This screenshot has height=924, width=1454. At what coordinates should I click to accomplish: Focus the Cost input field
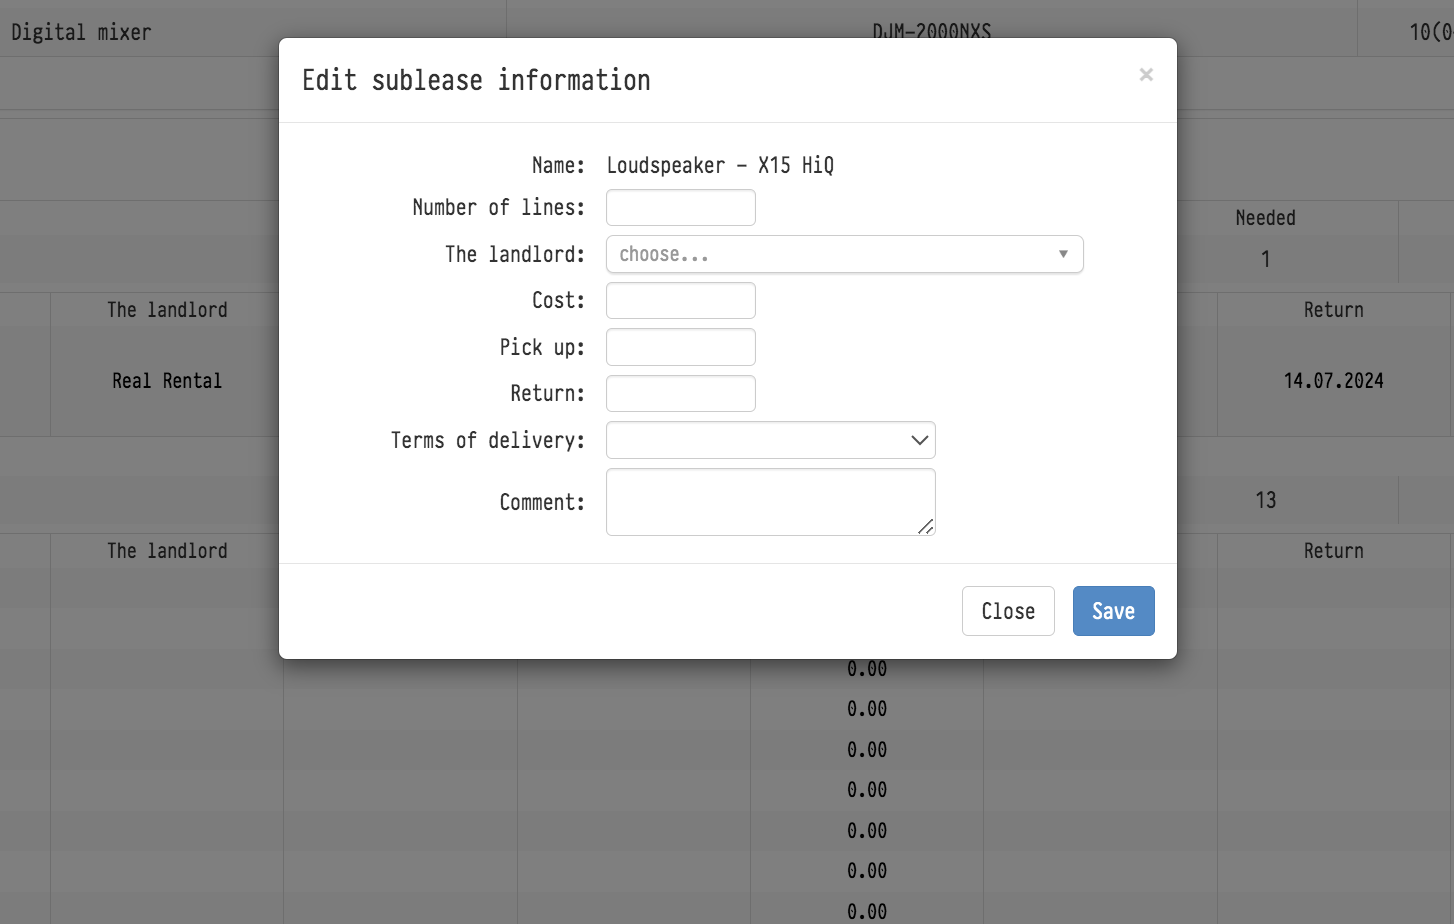680,301
